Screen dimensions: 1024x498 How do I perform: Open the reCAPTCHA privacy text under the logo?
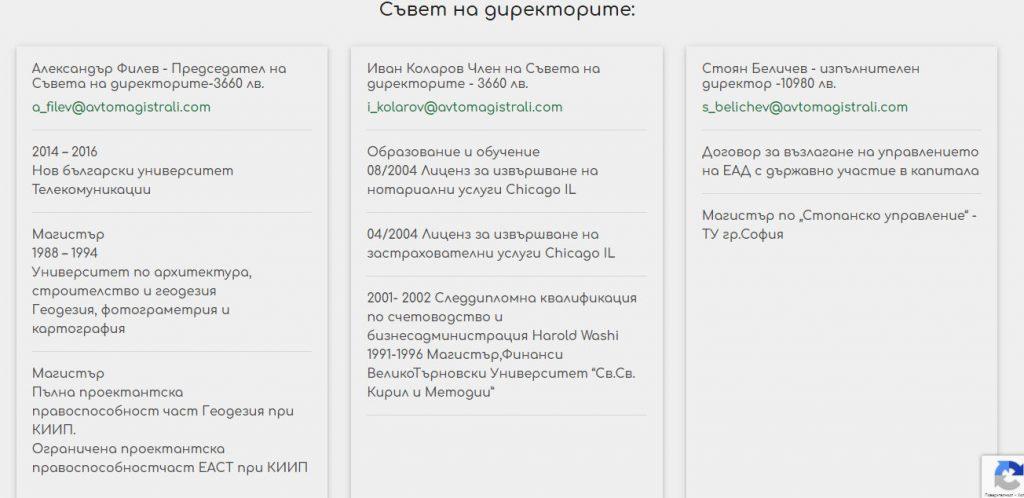1001,493
